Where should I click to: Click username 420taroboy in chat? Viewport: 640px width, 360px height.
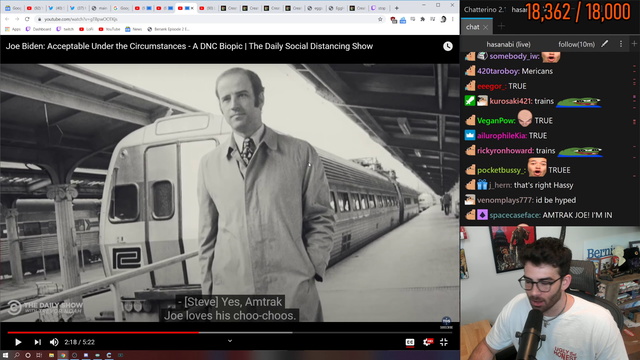pyautogui.click(x=498, y=71)
